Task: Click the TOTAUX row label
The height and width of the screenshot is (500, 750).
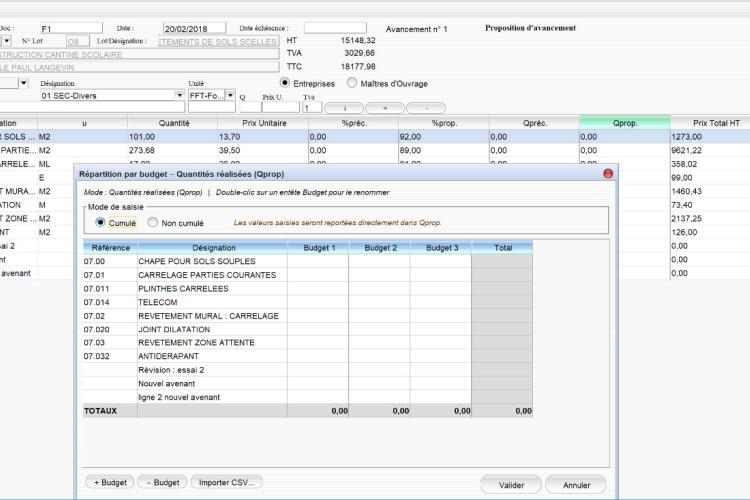Action: 100,411
